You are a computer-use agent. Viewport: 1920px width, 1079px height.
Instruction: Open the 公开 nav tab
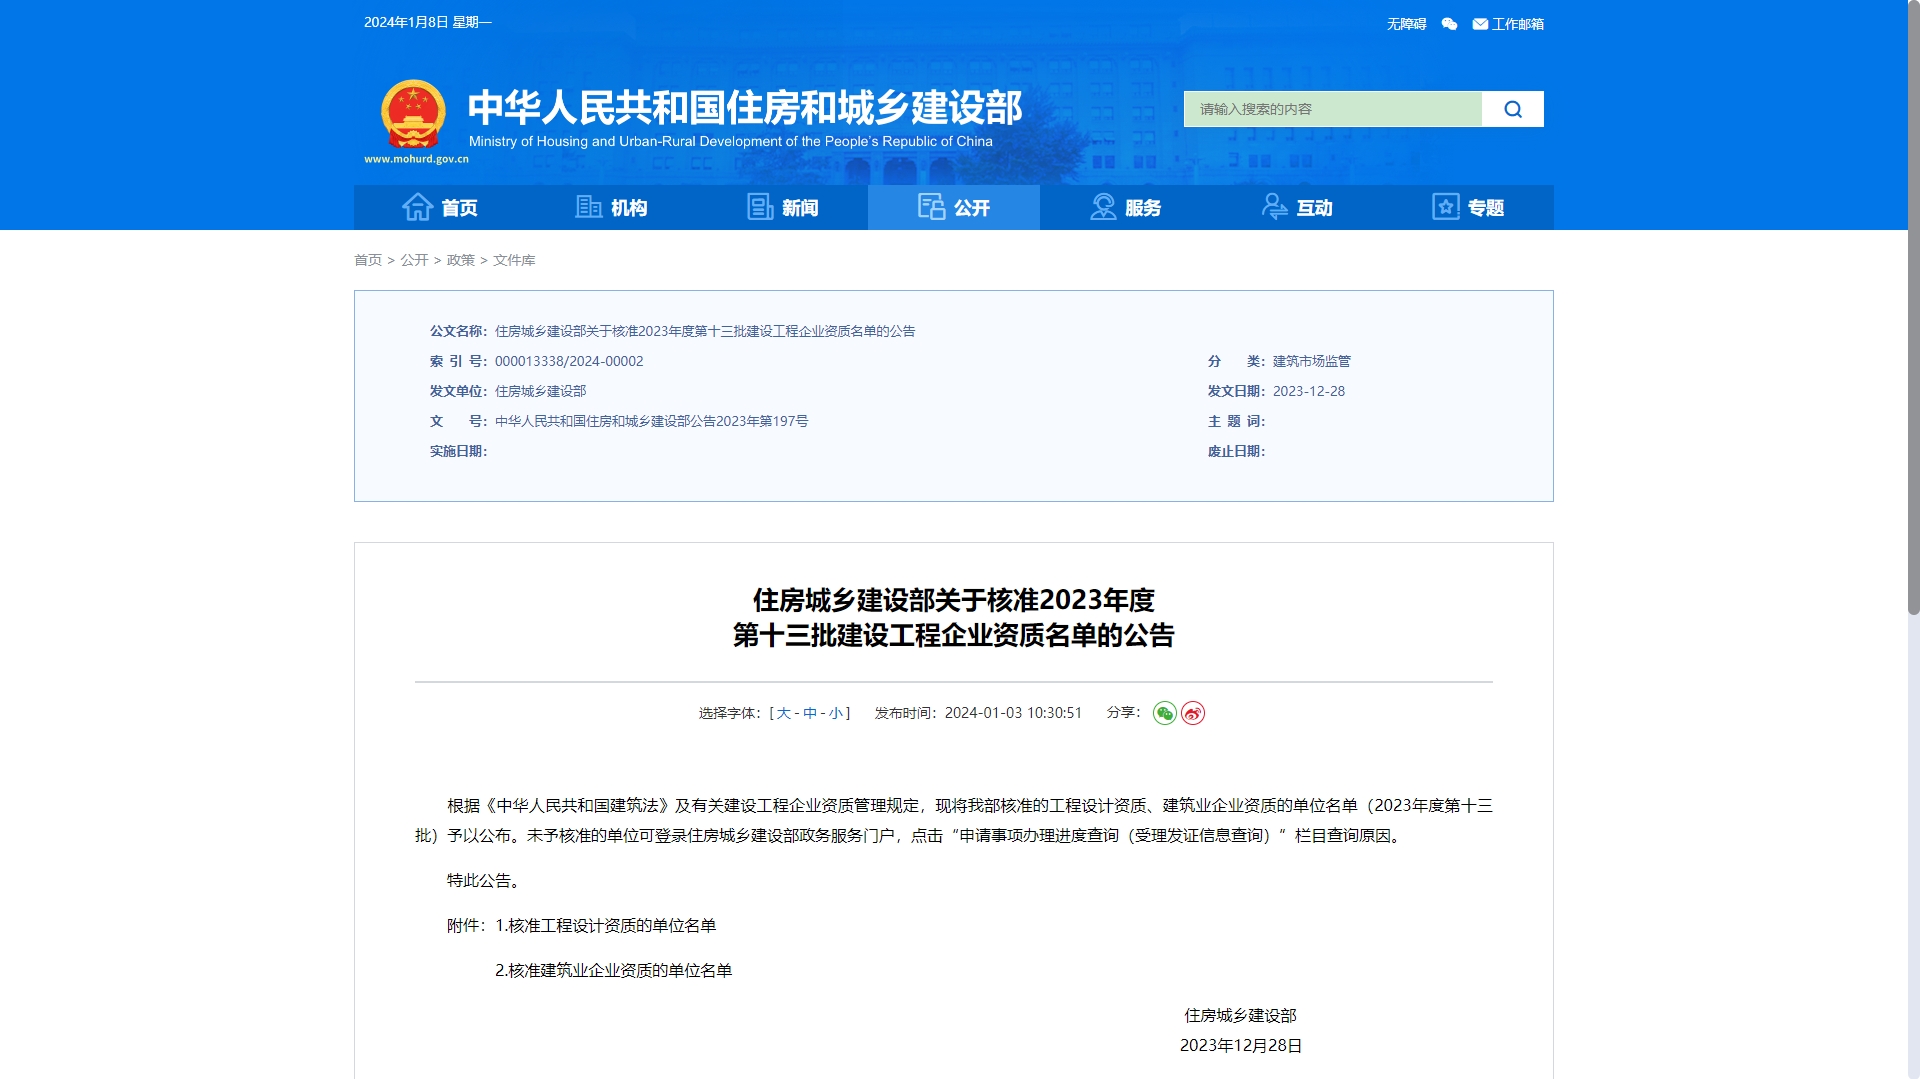point(954,207)
